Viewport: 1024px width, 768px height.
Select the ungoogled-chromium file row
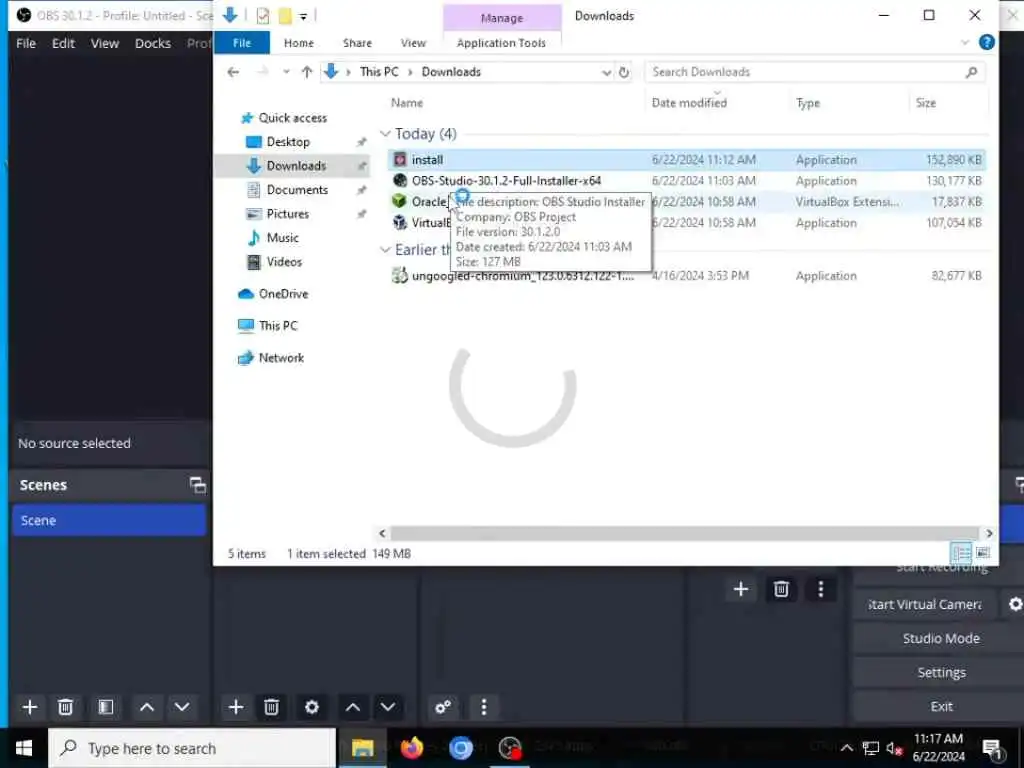tap(687, 276)
